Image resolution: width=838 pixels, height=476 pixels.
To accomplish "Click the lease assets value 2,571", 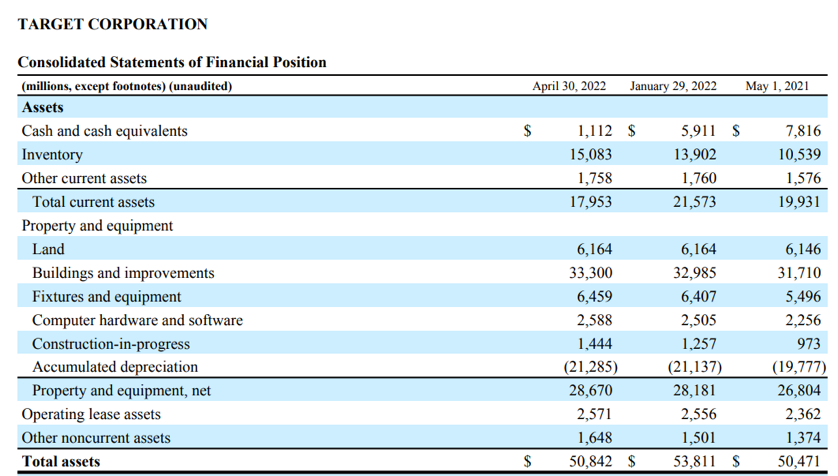I will click(x=595, y=414).
